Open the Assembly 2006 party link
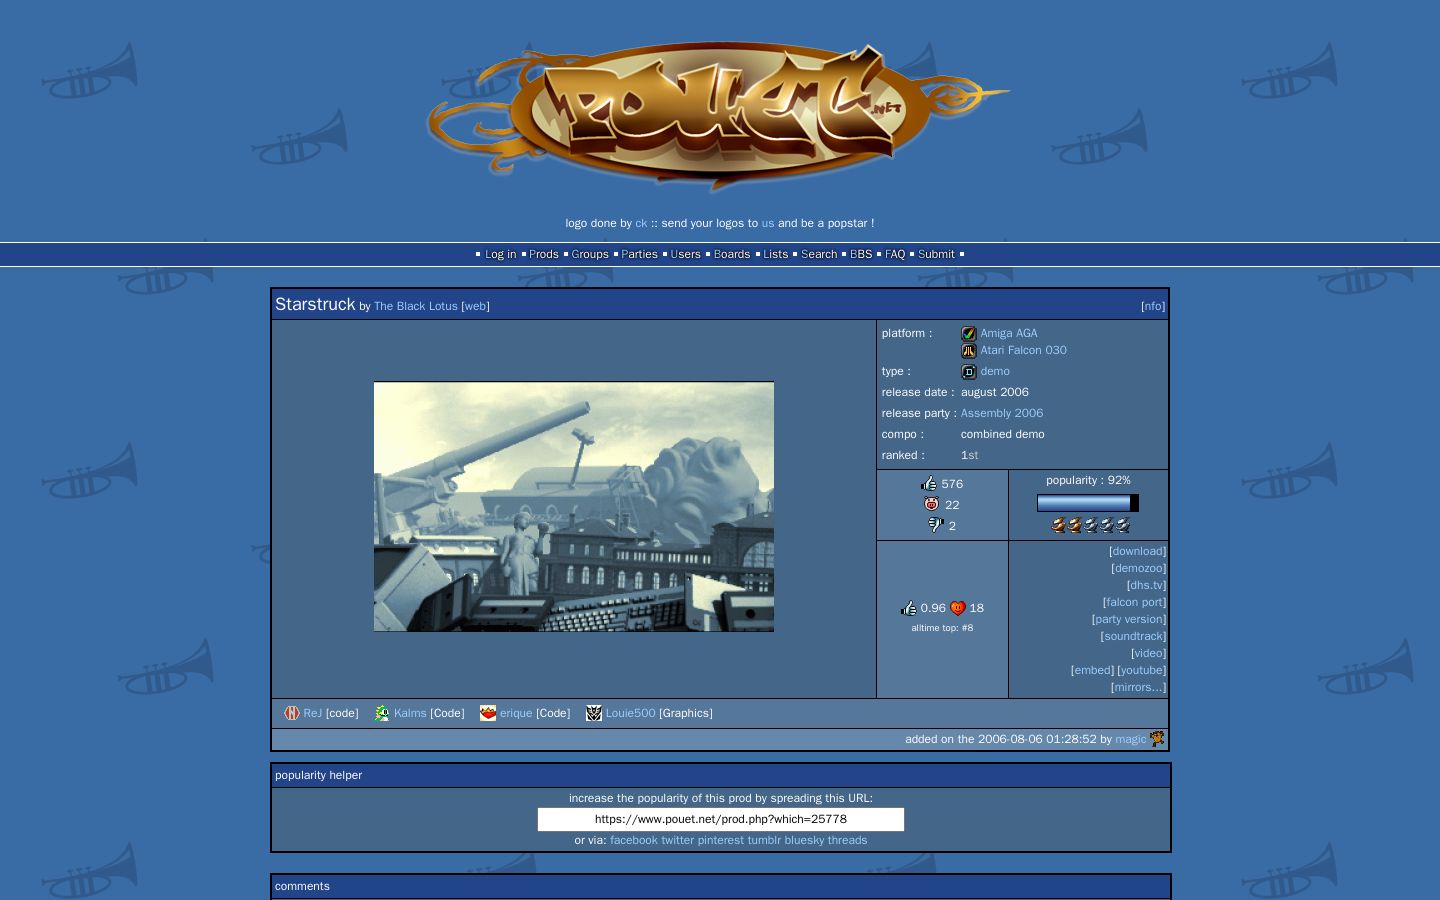Viewport: 1440px width, 900px height. (1002, 413)
